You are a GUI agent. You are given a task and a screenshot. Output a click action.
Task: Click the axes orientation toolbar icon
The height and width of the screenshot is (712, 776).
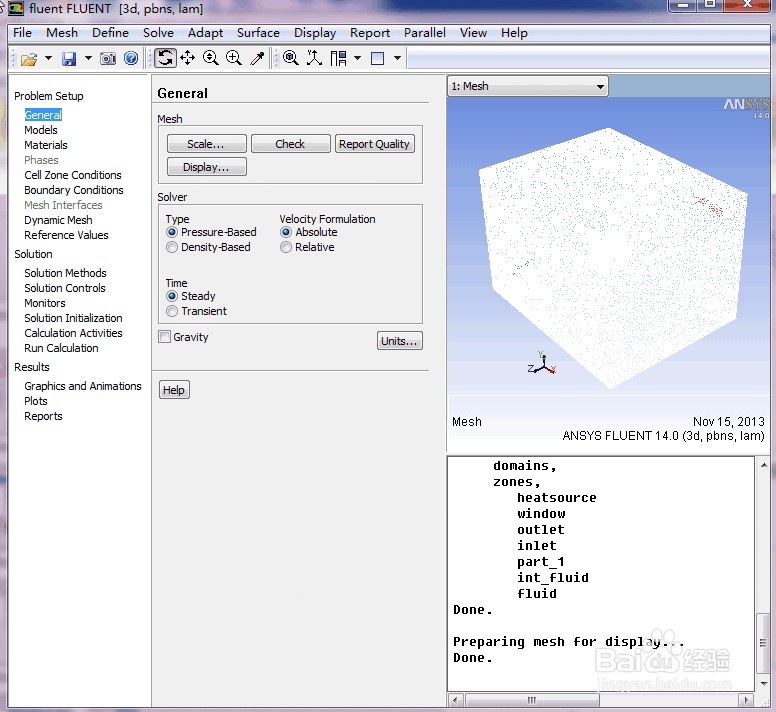click(x=314, y=58)
